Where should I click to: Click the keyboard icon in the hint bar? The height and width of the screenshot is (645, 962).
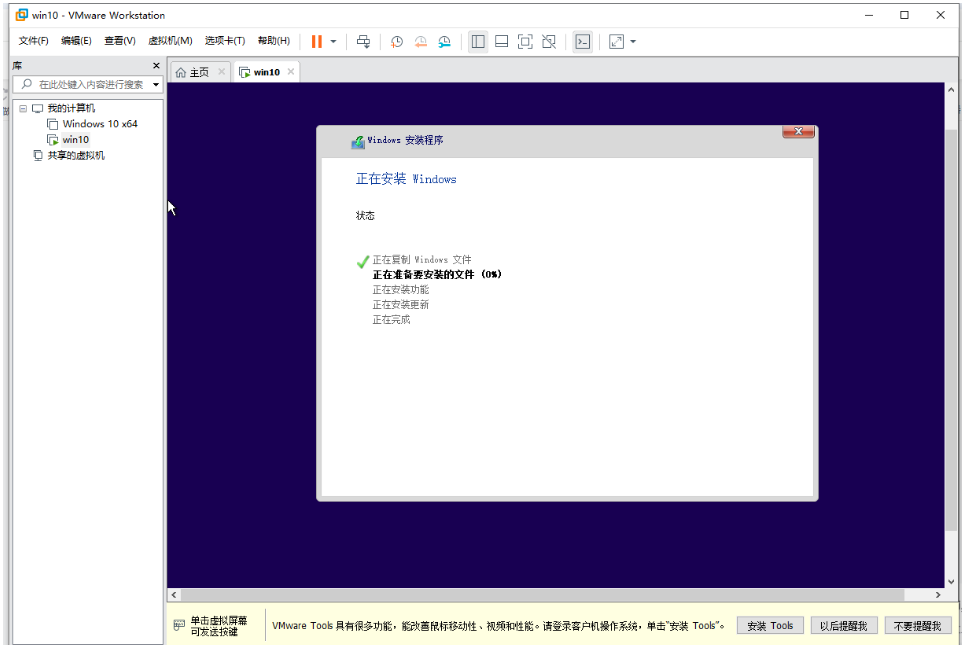[179, 625]
